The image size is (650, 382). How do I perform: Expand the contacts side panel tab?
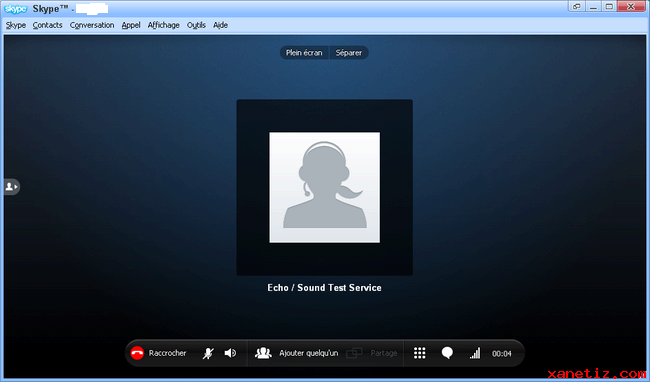coord(12,187)
